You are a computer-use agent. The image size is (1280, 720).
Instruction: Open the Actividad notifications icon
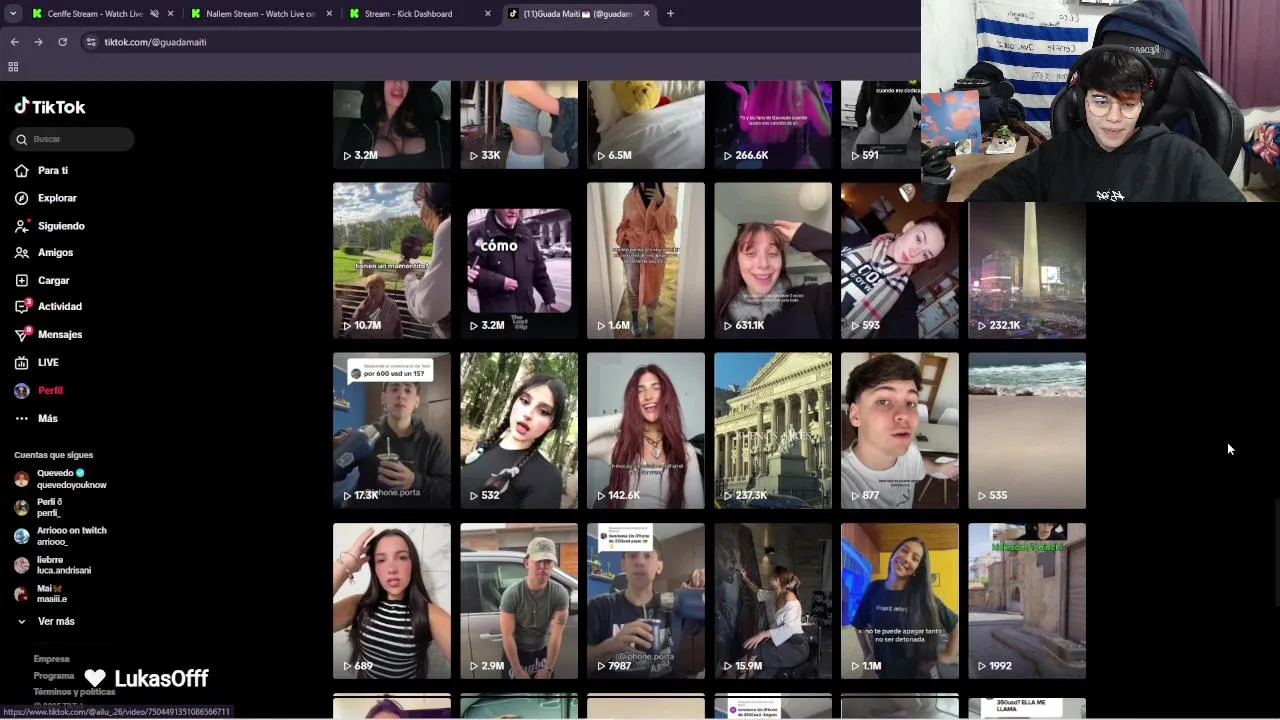(x=22, y=307)
